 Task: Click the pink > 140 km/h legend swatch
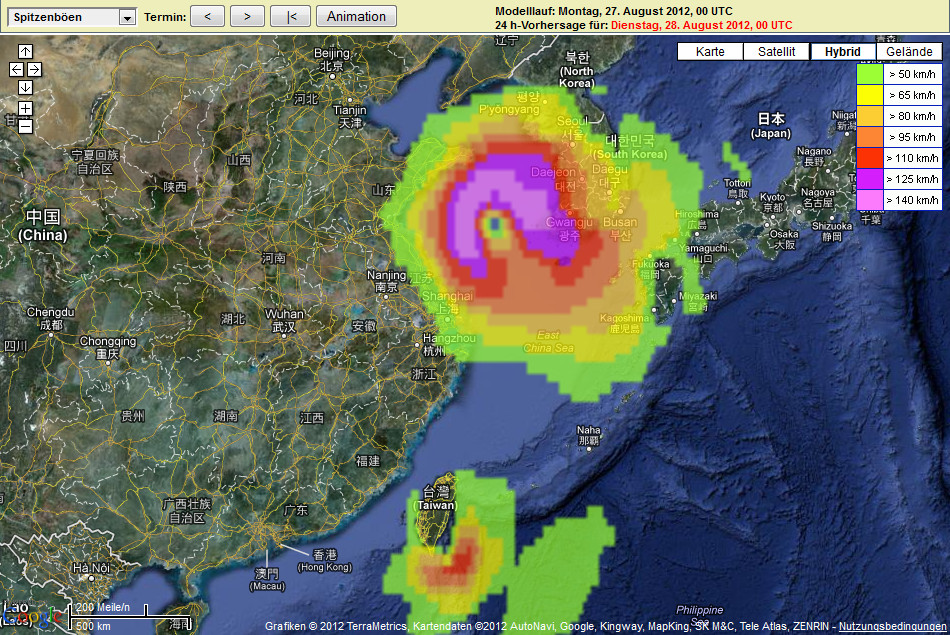click(870, 200)
